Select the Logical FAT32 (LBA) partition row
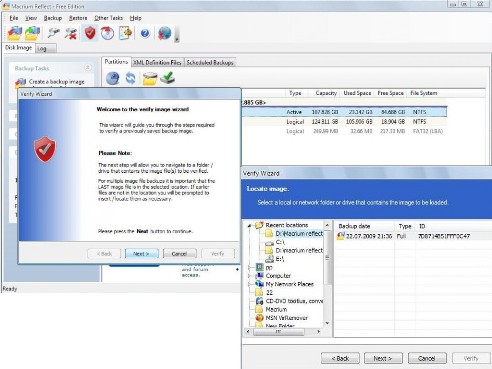 (x=344, y=131)
